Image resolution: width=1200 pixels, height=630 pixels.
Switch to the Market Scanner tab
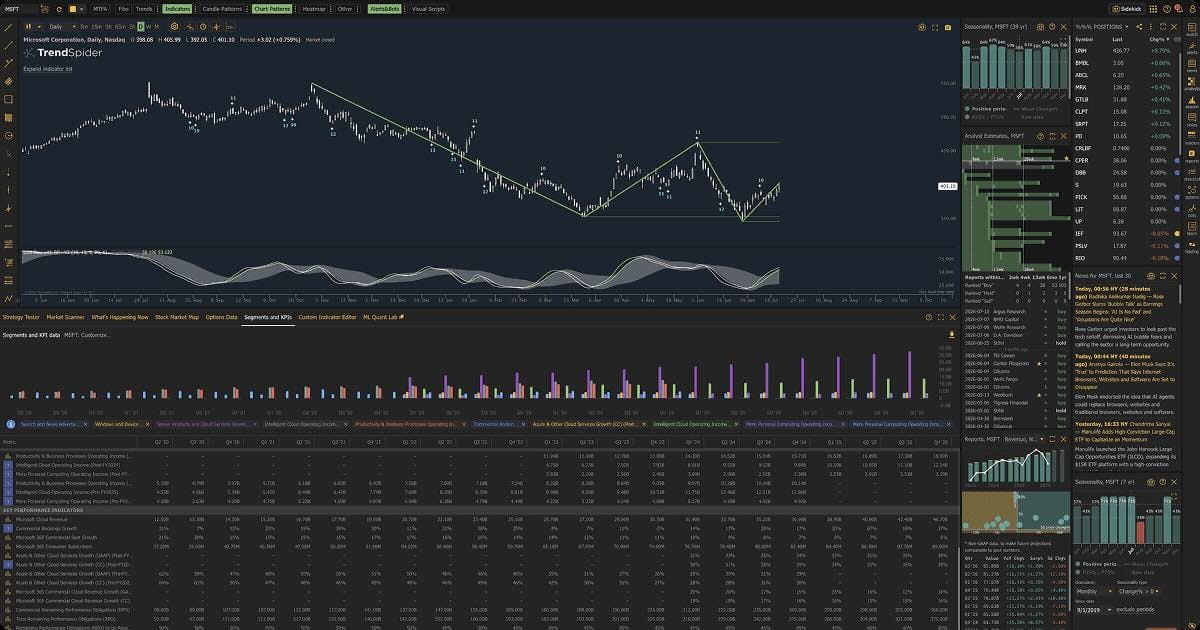click(x=65, y=317)
